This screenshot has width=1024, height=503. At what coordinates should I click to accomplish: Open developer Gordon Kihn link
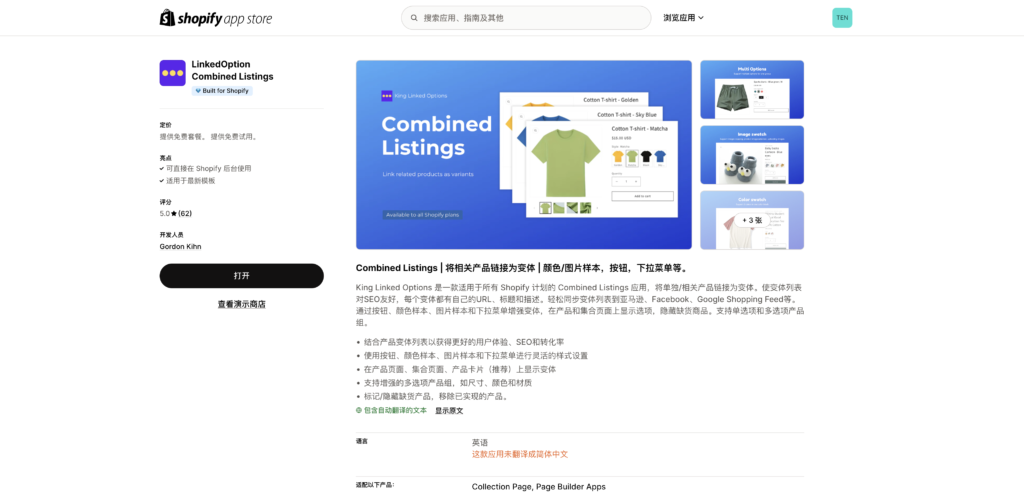(180, 247)
